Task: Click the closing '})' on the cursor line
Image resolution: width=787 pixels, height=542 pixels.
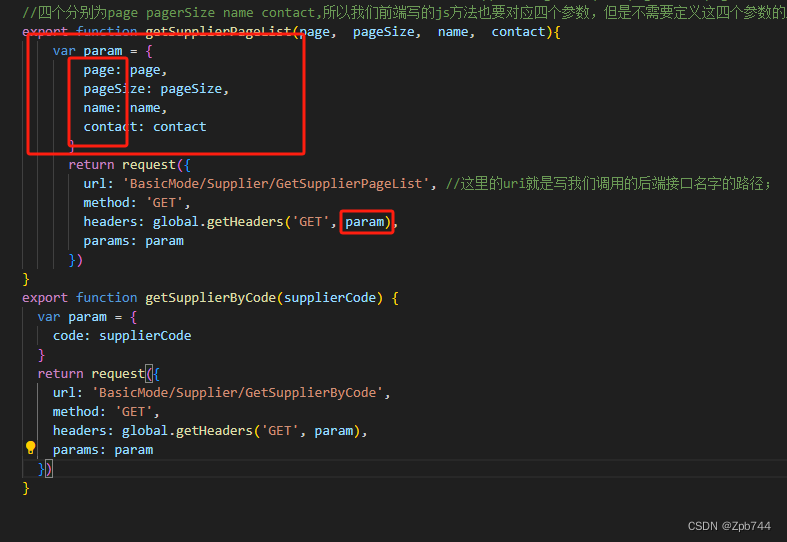Action: point(45,469)
